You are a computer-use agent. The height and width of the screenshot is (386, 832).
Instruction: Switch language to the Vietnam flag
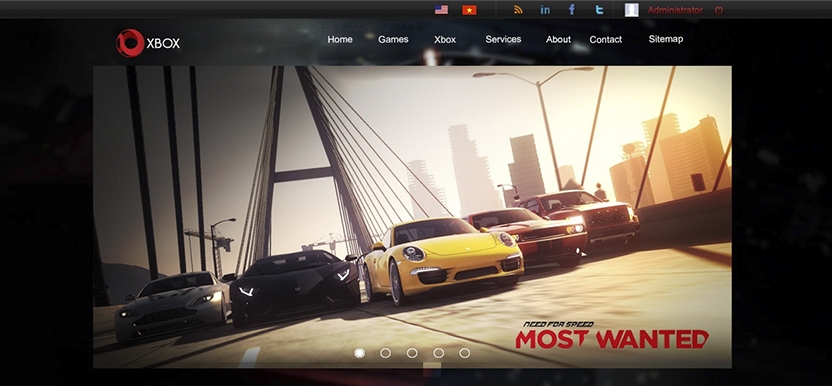pyautogui.click(x=469, y=10)
